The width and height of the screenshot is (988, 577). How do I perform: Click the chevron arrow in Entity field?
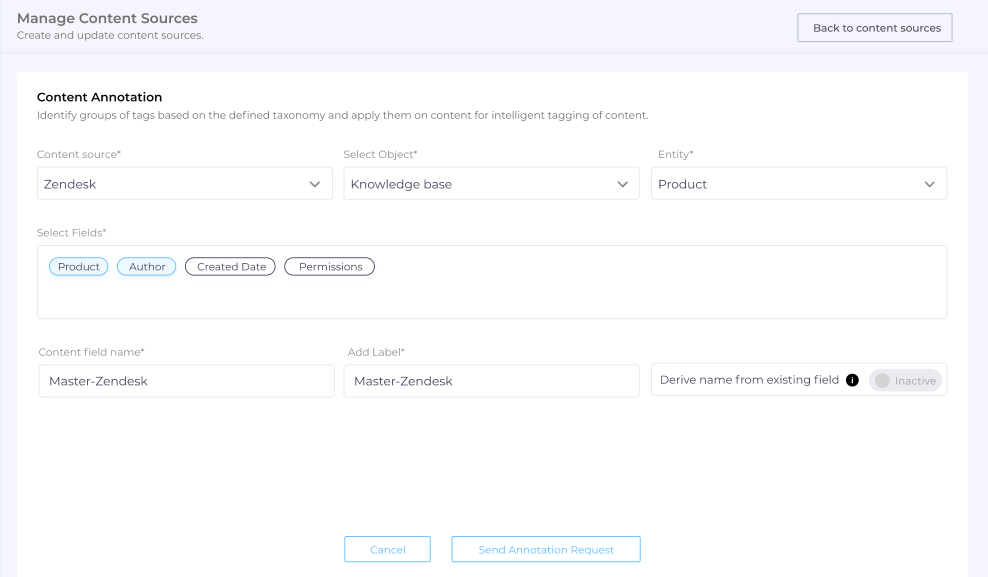click(x=929, y=184)
